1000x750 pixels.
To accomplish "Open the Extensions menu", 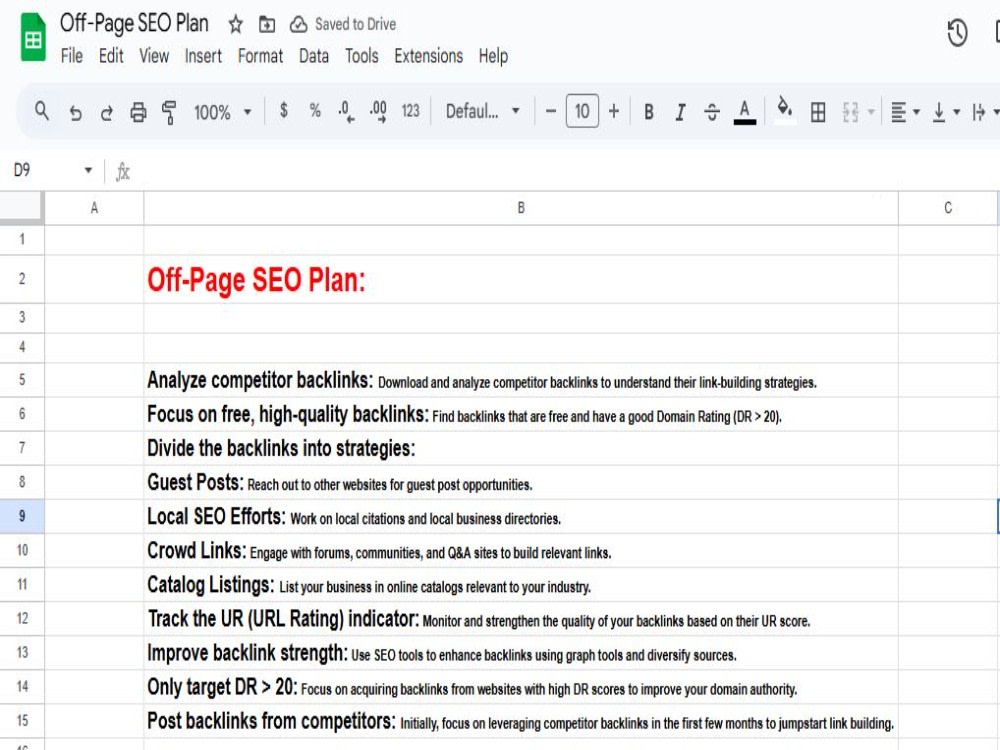I will 429,56.
